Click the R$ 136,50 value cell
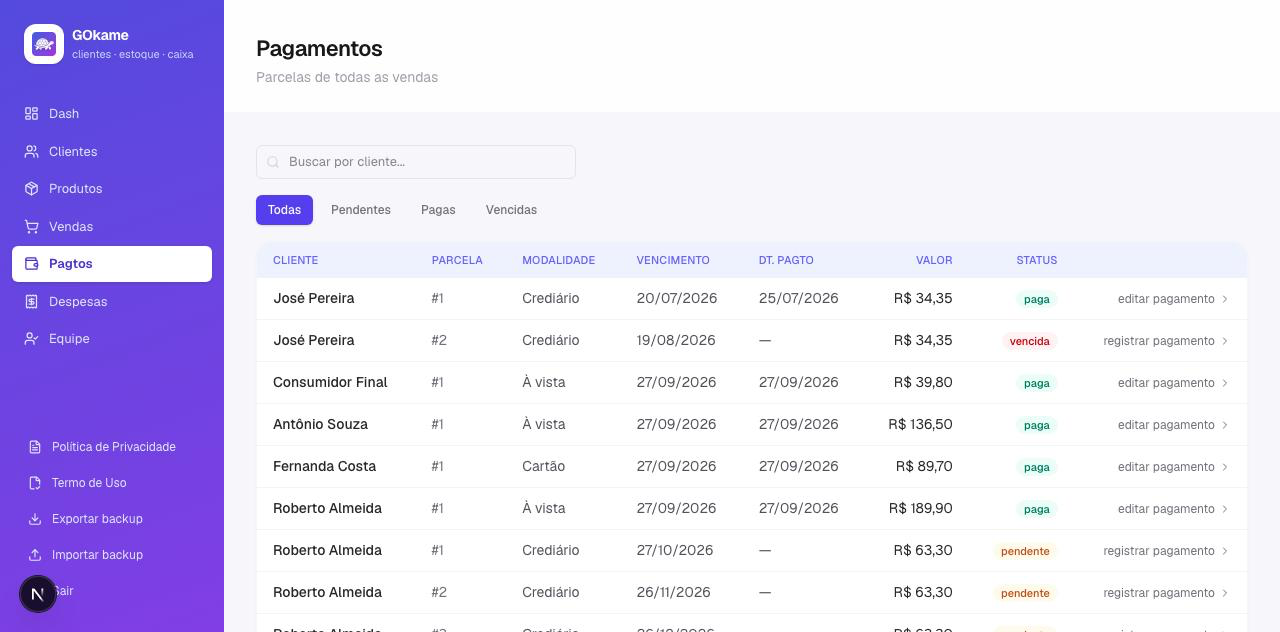 click(x=920, y=425)
